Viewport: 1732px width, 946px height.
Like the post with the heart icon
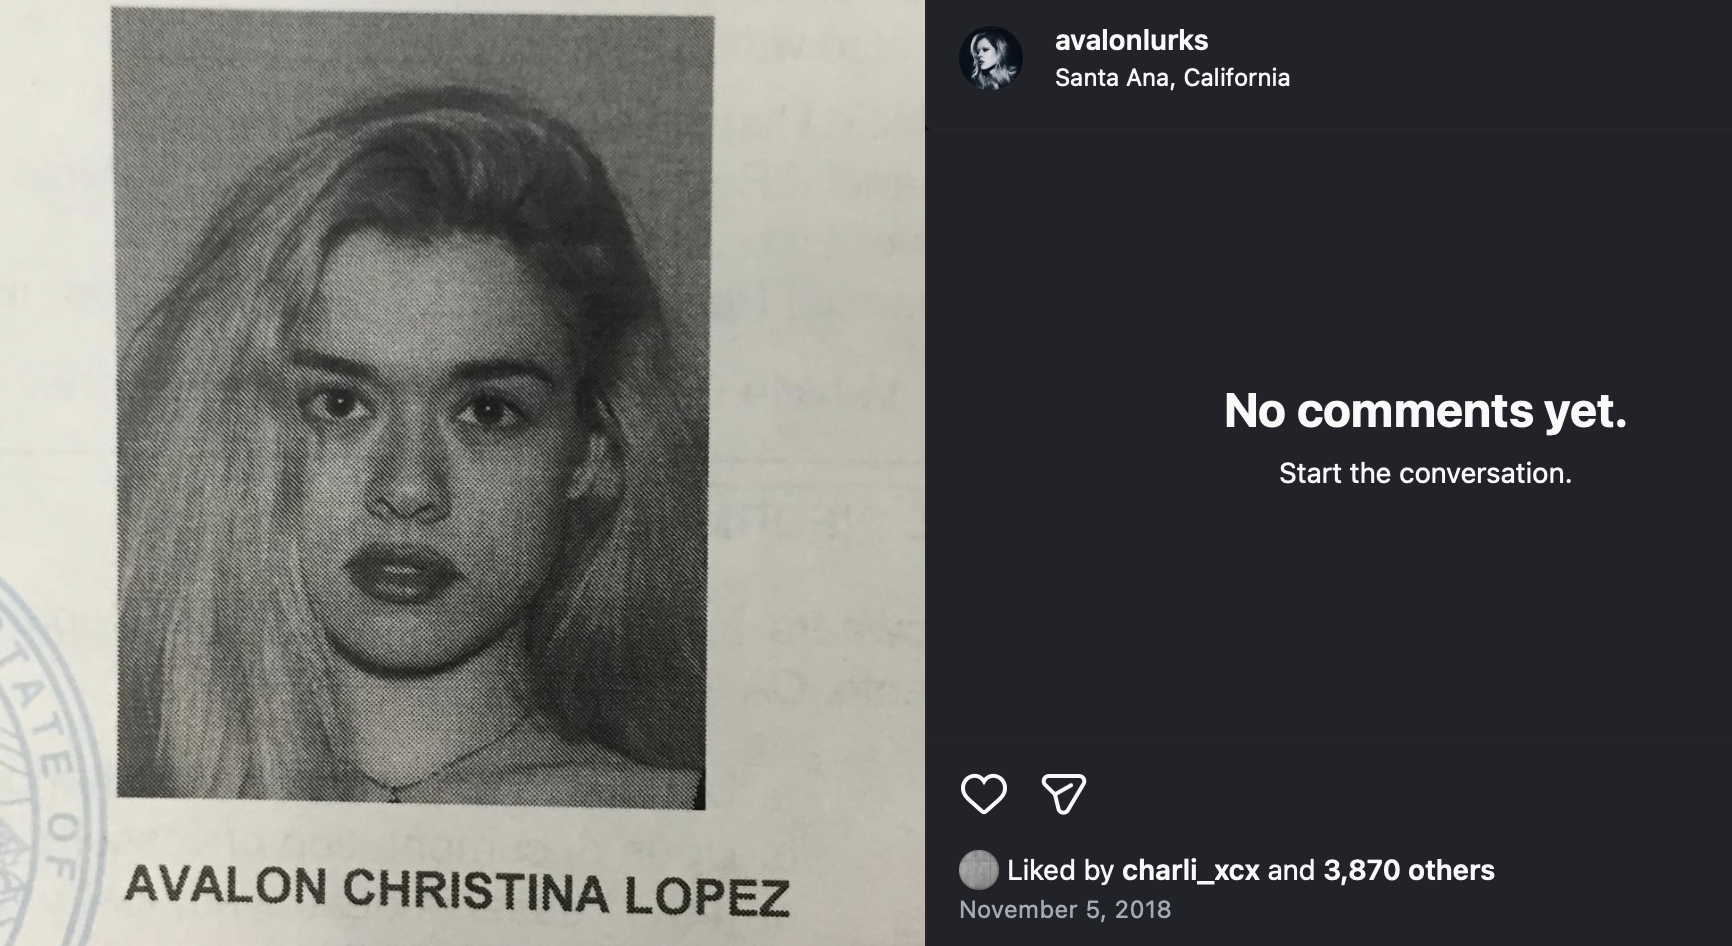pos(983,794)
